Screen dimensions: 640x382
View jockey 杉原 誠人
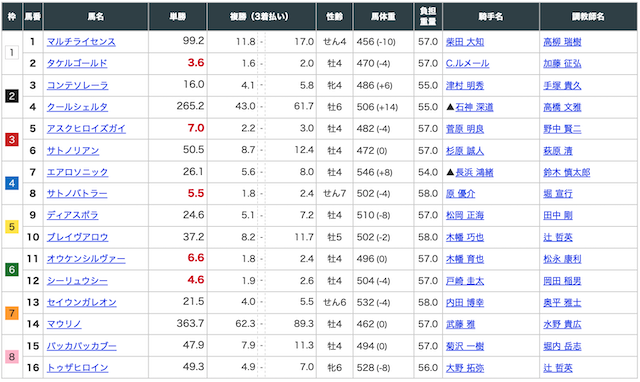pyautogui.click(x=465, y=151)
